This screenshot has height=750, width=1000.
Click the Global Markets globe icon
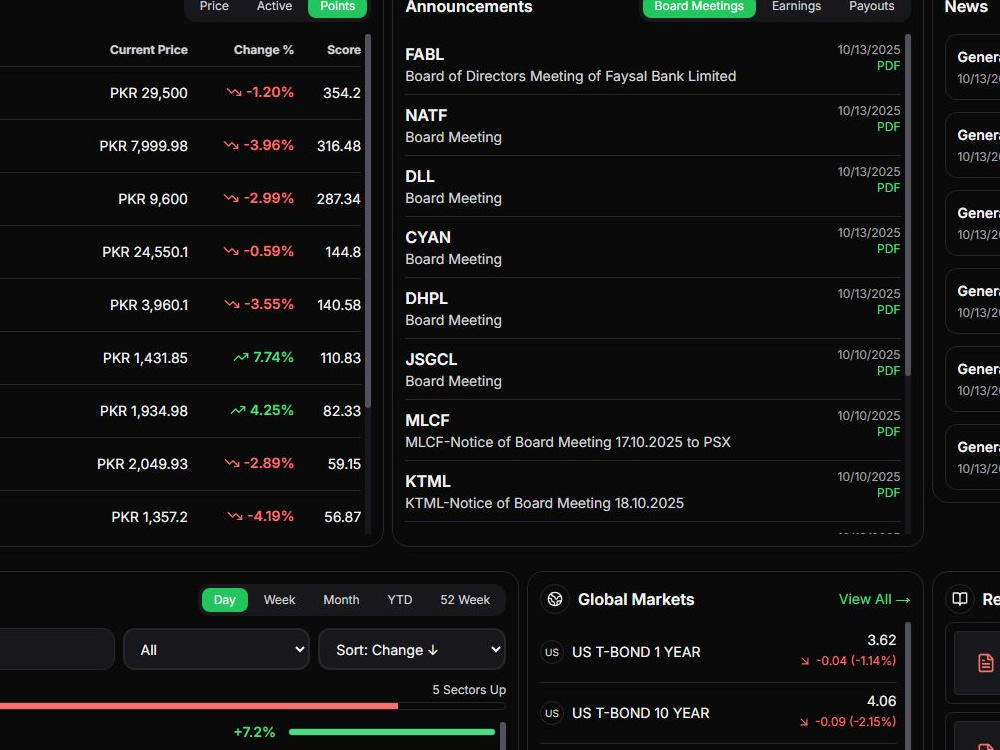point(555,599)
